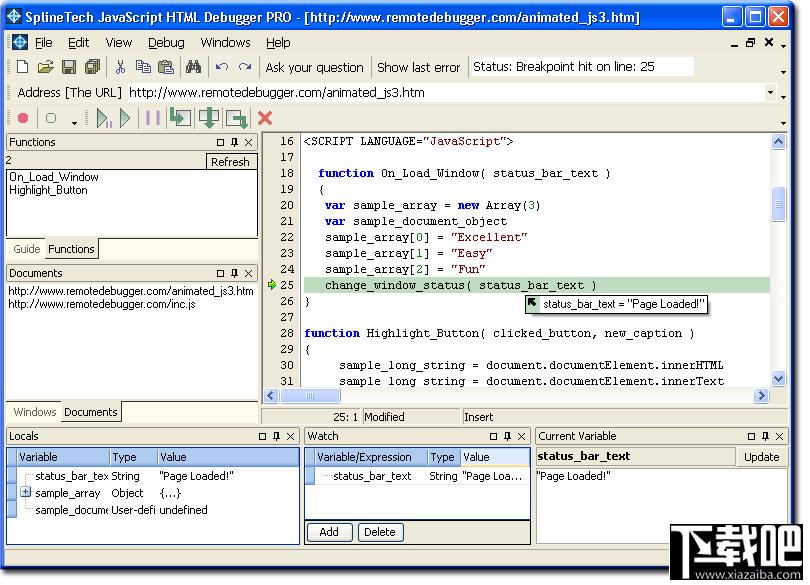Click the Delete watch button

pyautogui.click(x=380, y=532)
